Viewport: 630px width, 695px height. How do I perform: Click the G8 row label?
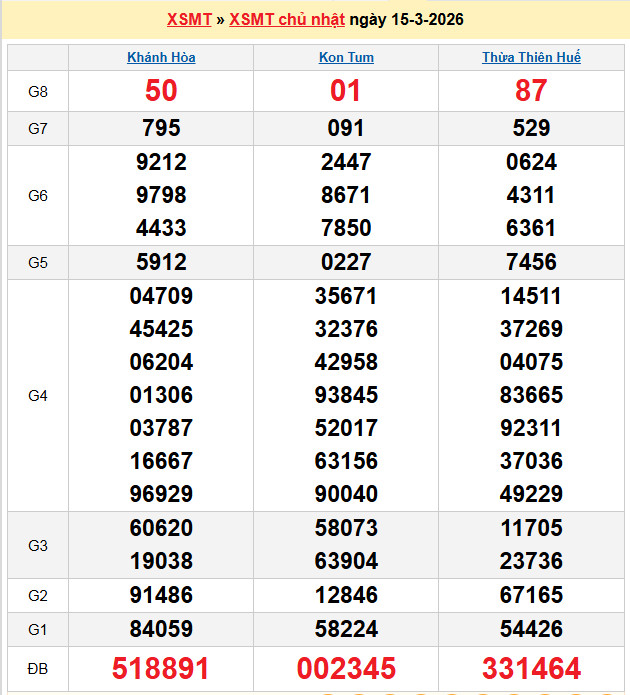click(38, 91)
